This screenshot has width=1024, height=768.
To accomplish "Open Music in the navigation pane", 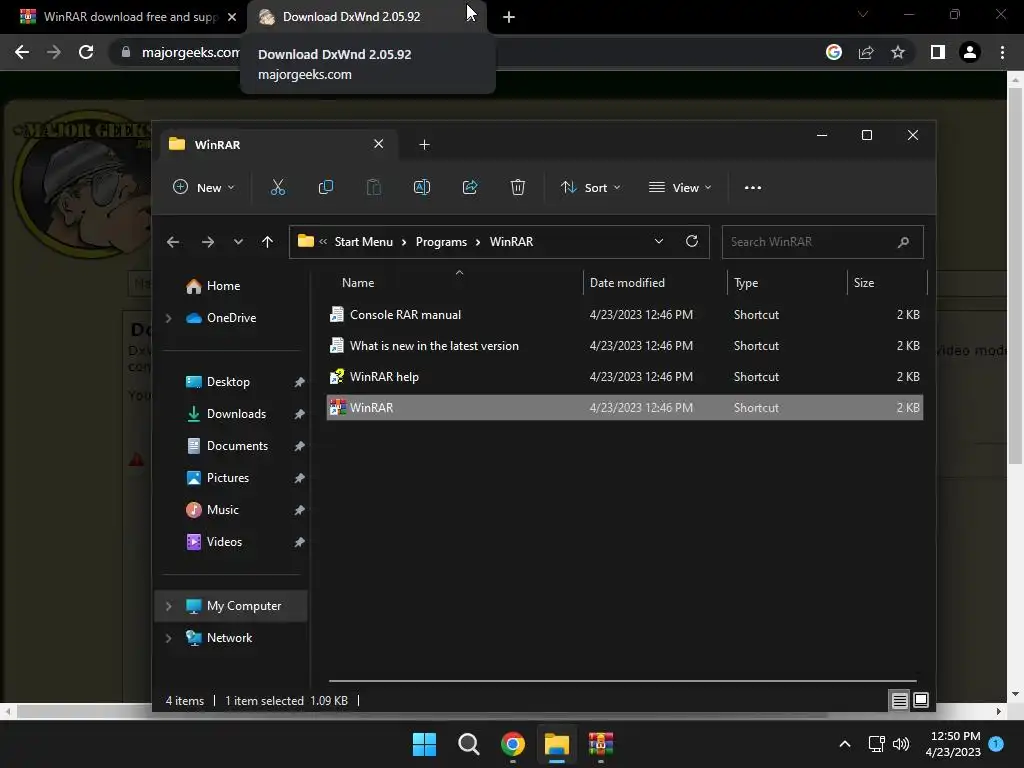I will coord(222,510).
